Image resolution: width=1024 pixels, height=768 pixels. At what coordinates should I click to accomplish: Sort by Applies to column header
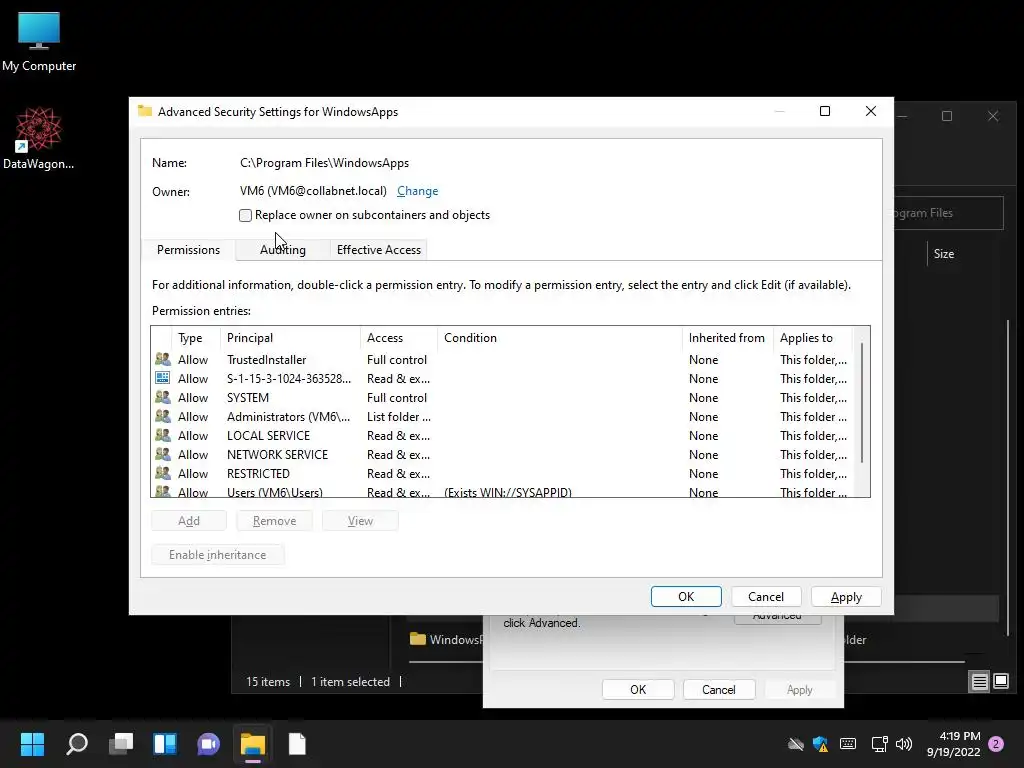tap(812, 338)
